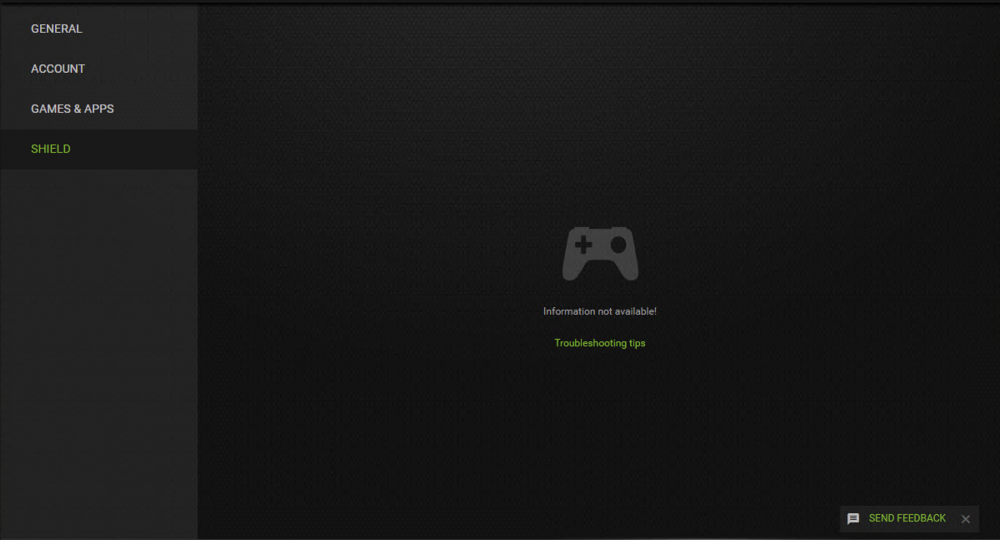Image resolution: width=1000 pixels, height=540 pixels.
Task: Click the feedback chat bubble icon
Action: (853, 519)
